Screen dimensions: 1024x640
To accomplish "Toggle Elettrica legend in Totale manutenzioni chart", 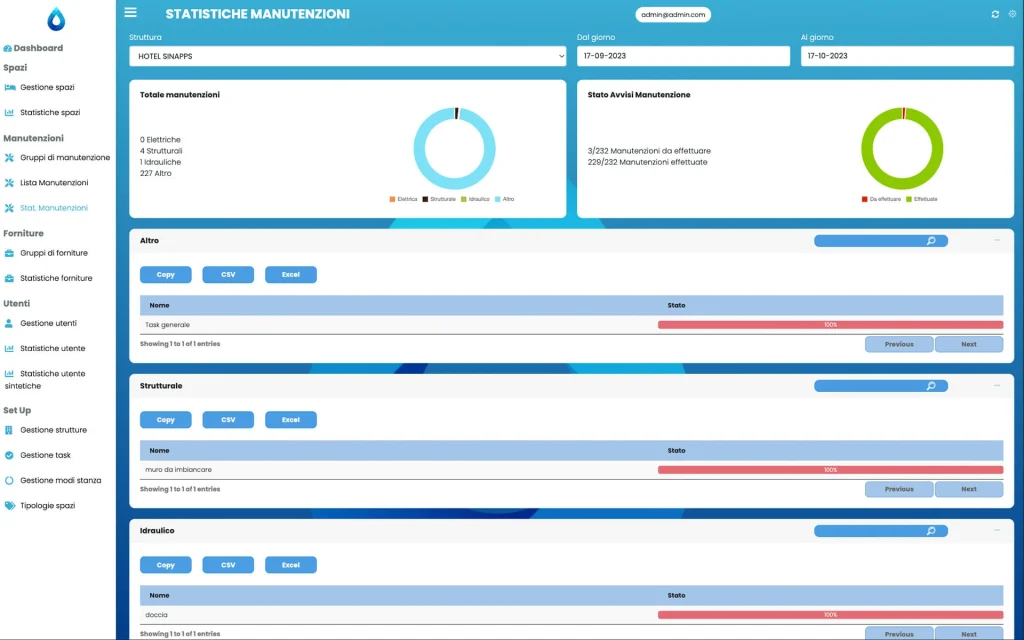I will click(x=403, y=199).
